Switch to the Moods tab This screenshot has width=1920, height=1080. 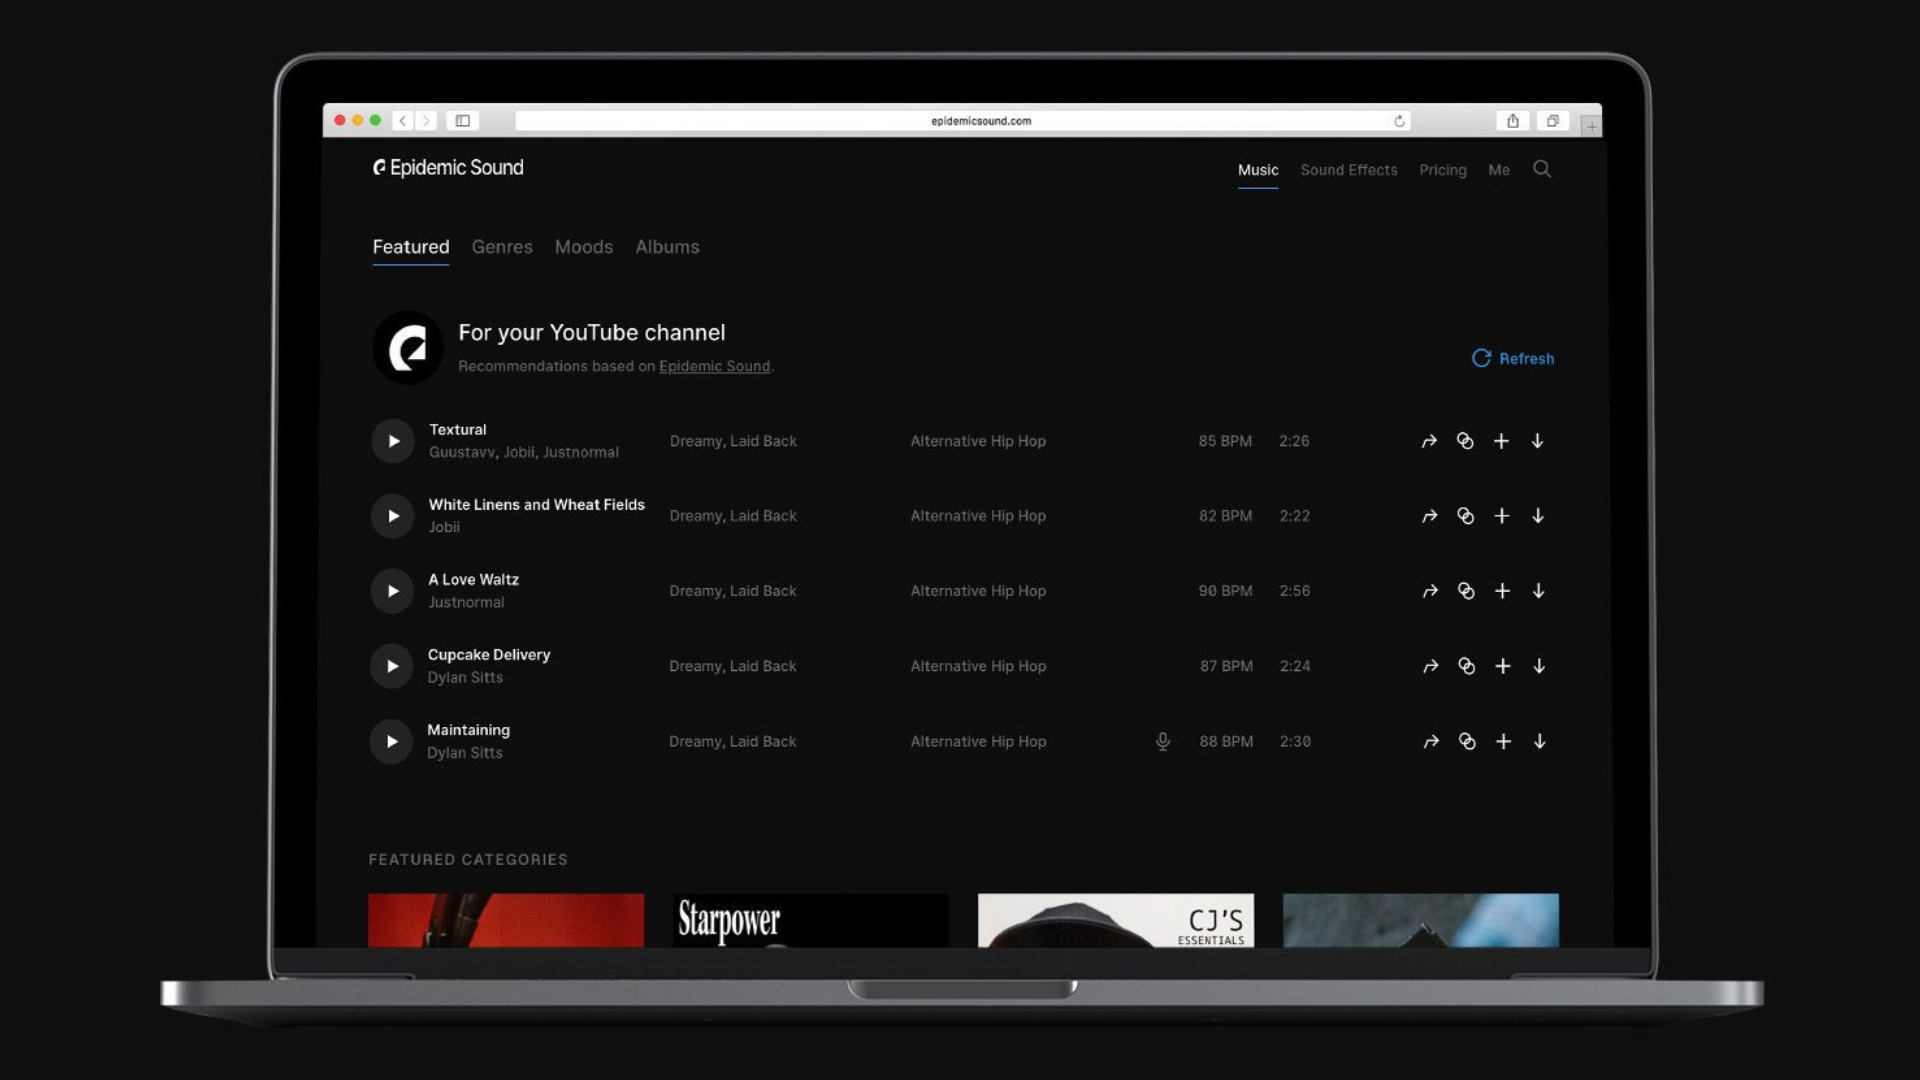(584, 247)
